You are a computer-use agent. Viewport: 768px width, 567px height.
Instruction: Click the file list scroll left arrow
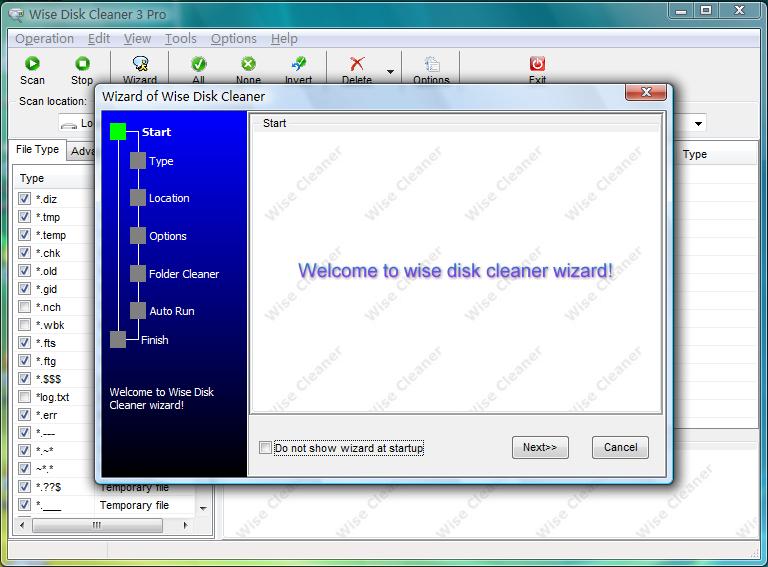point(22,525)
